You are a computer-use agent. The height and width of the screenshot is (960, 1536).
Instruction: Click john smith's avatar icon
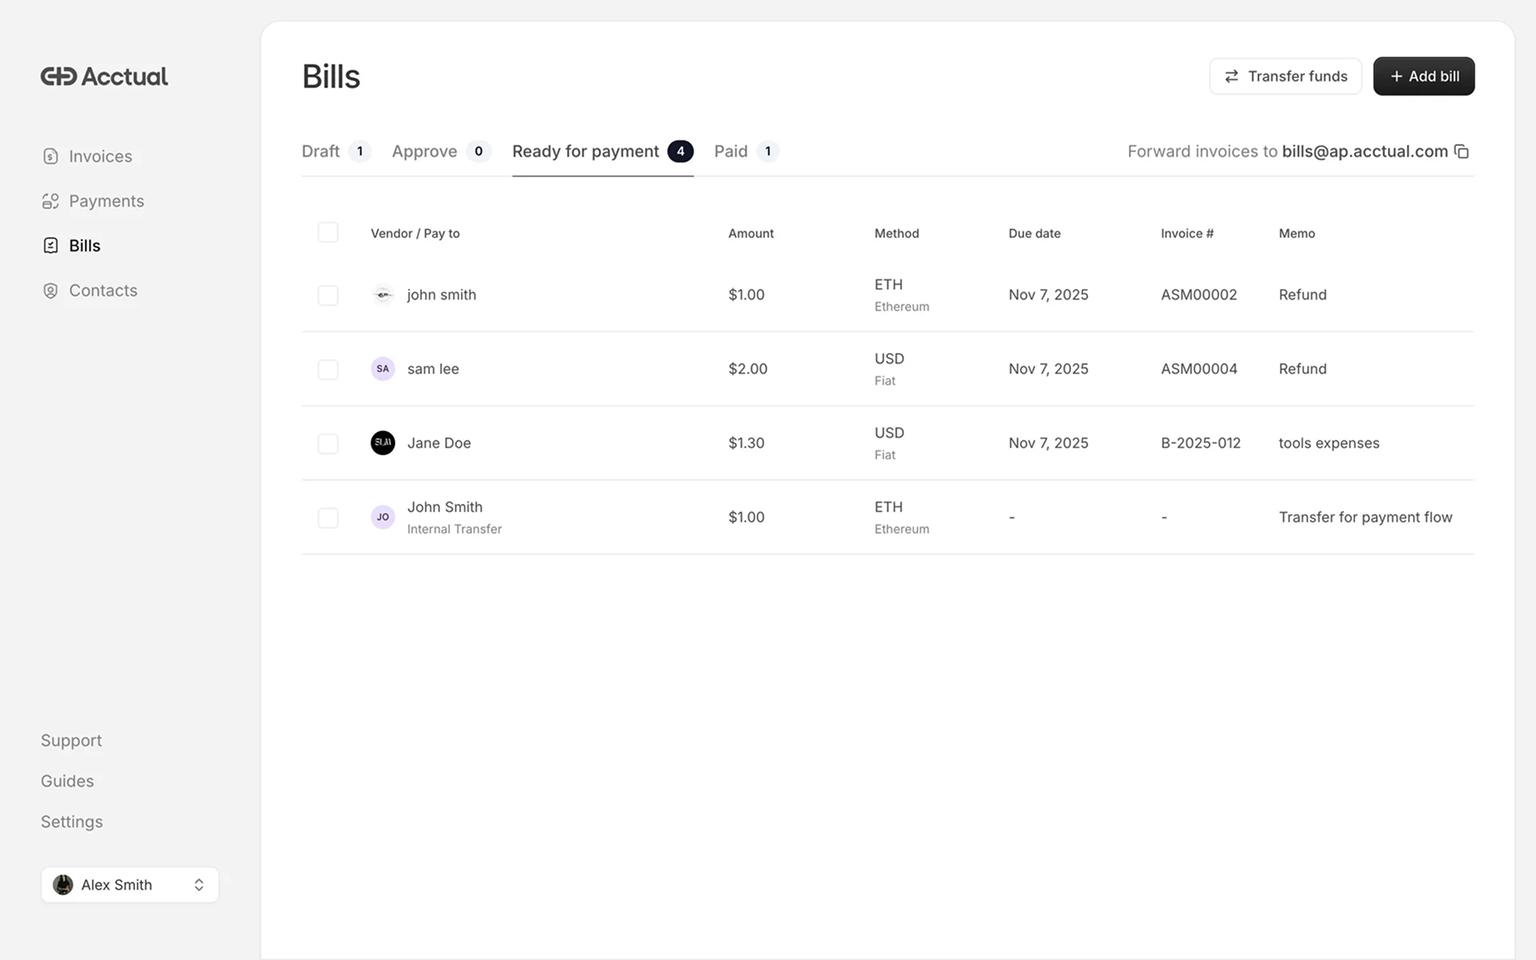[383, 295]
